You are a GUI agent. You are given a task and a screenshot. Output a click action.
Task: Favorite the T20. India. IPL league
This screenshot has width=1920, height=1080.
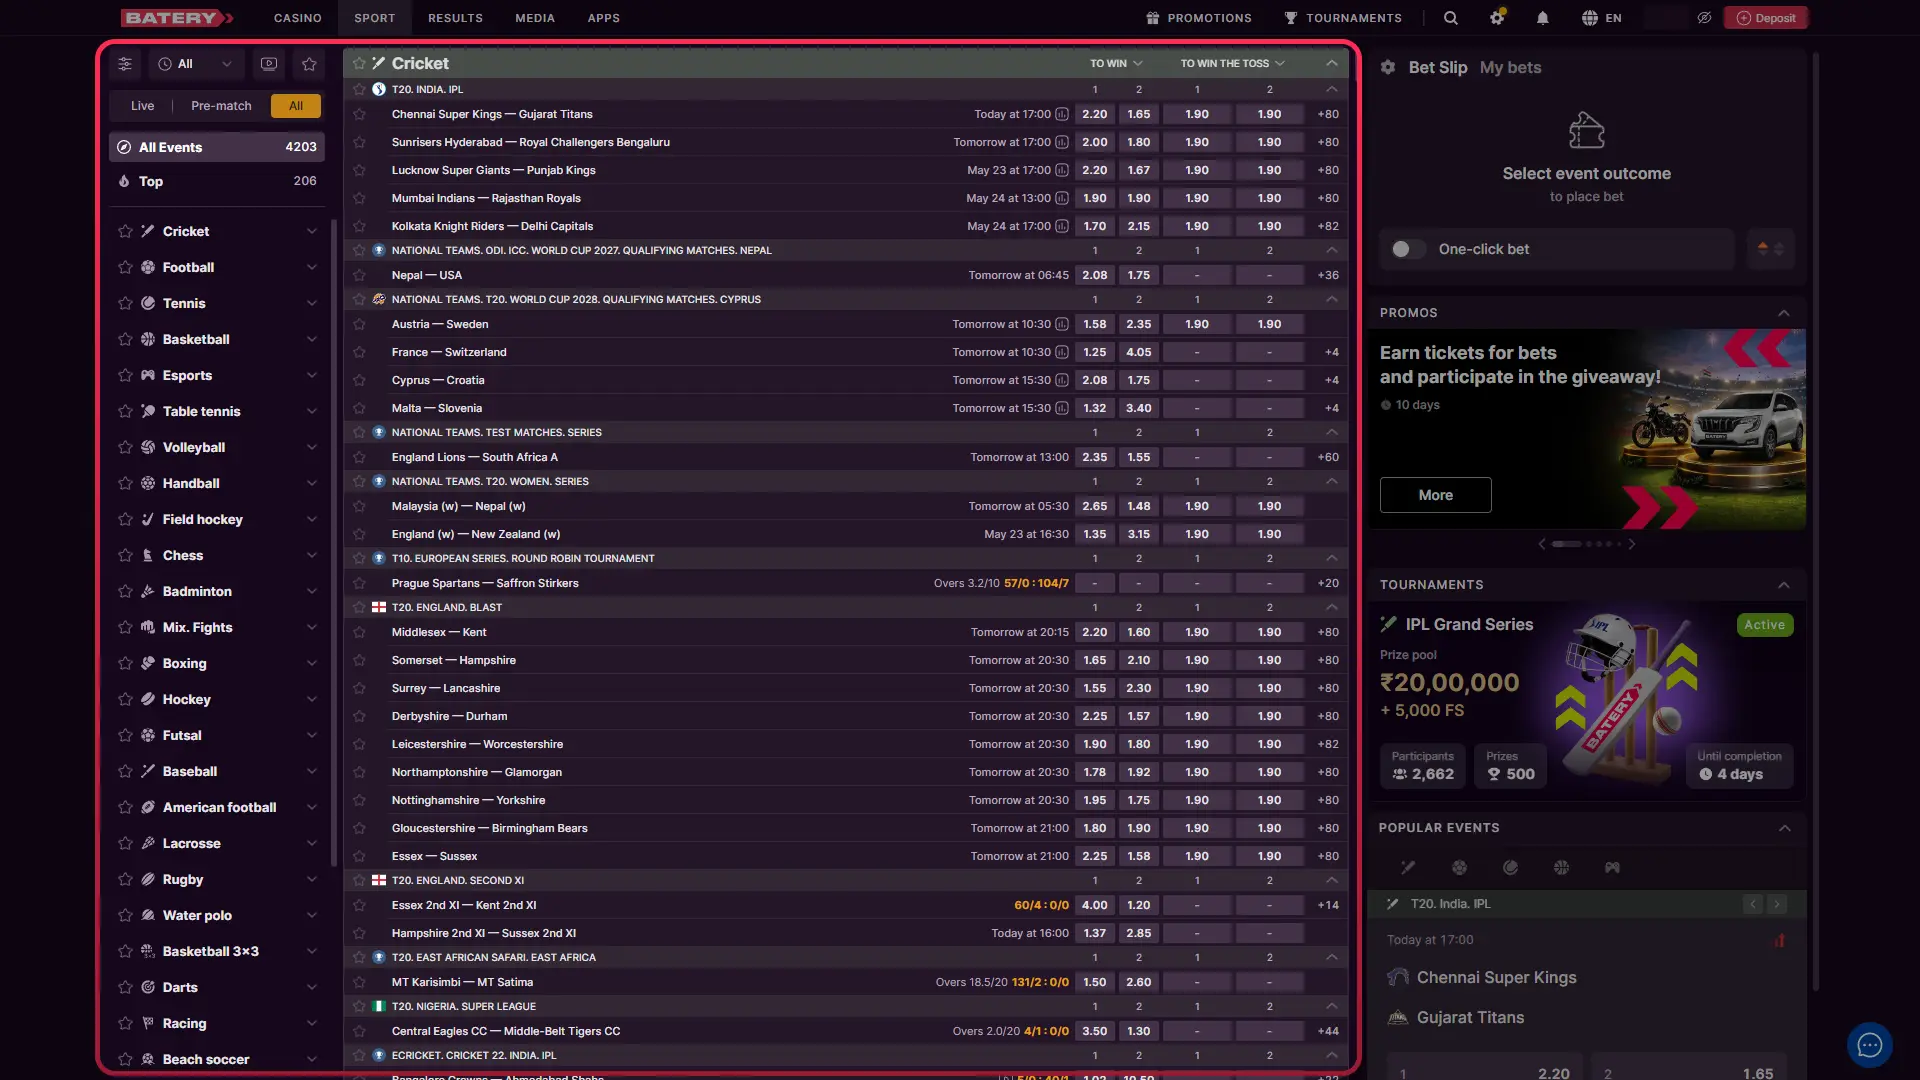359,89
